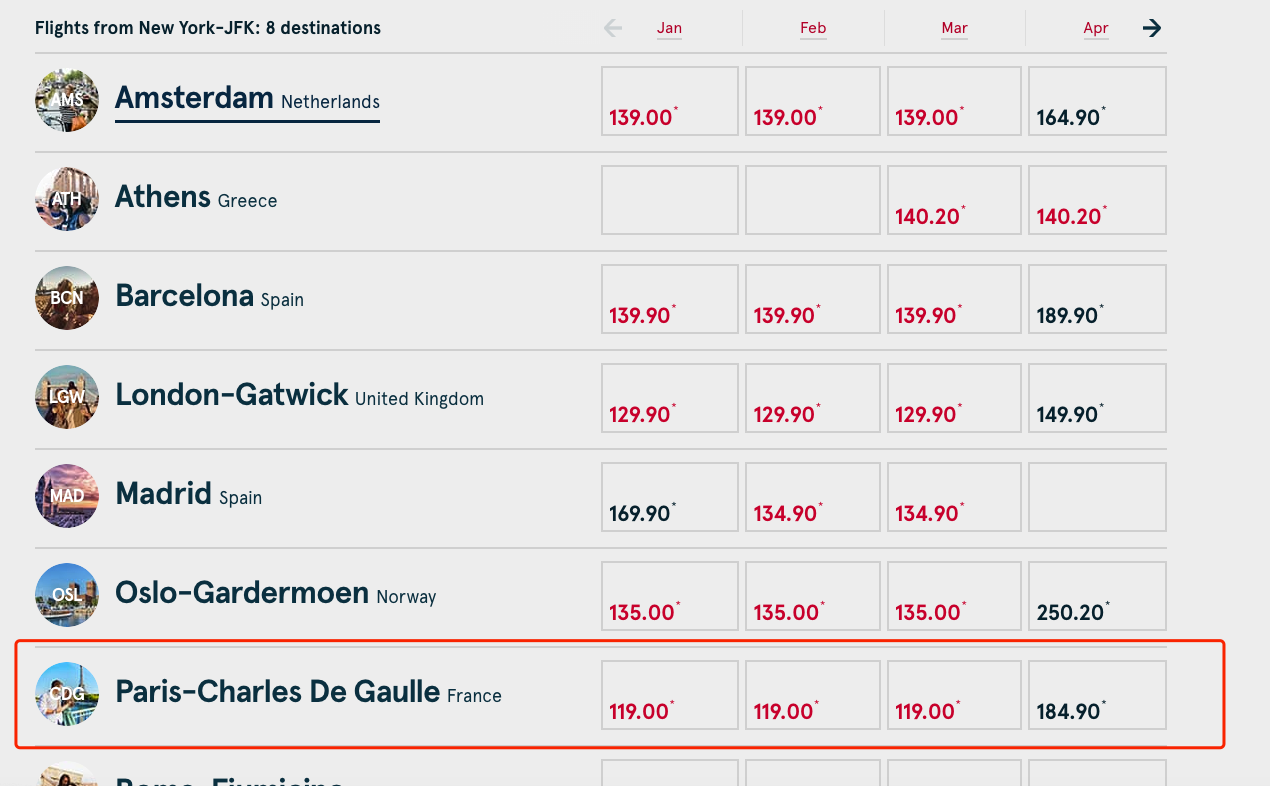Open the Paris-Charles De Gaulle destination link

pyautogui.click(x=308, y=692)
